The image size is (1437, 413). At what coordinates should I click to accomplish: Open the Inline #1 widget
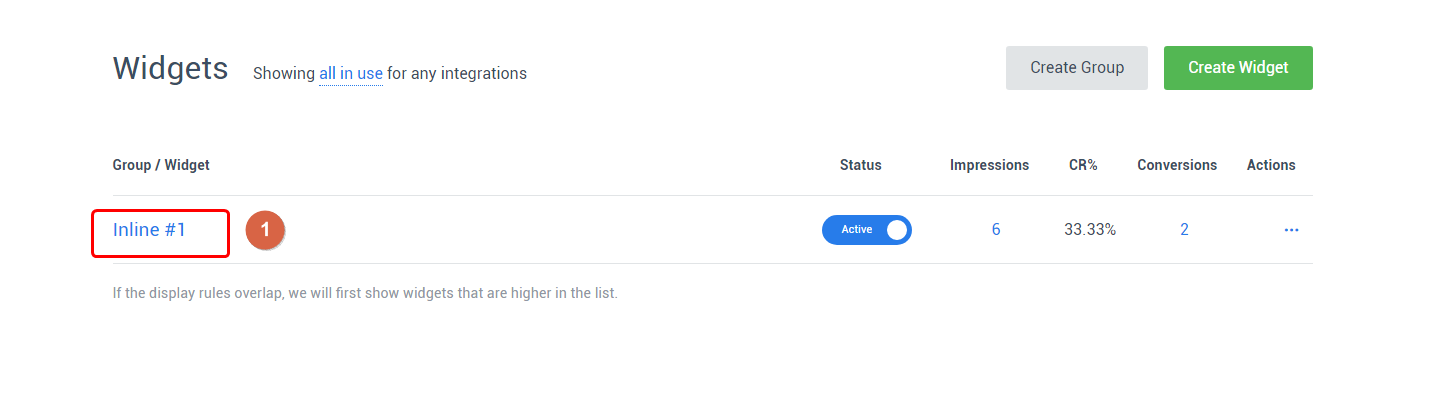pos(150,230)
